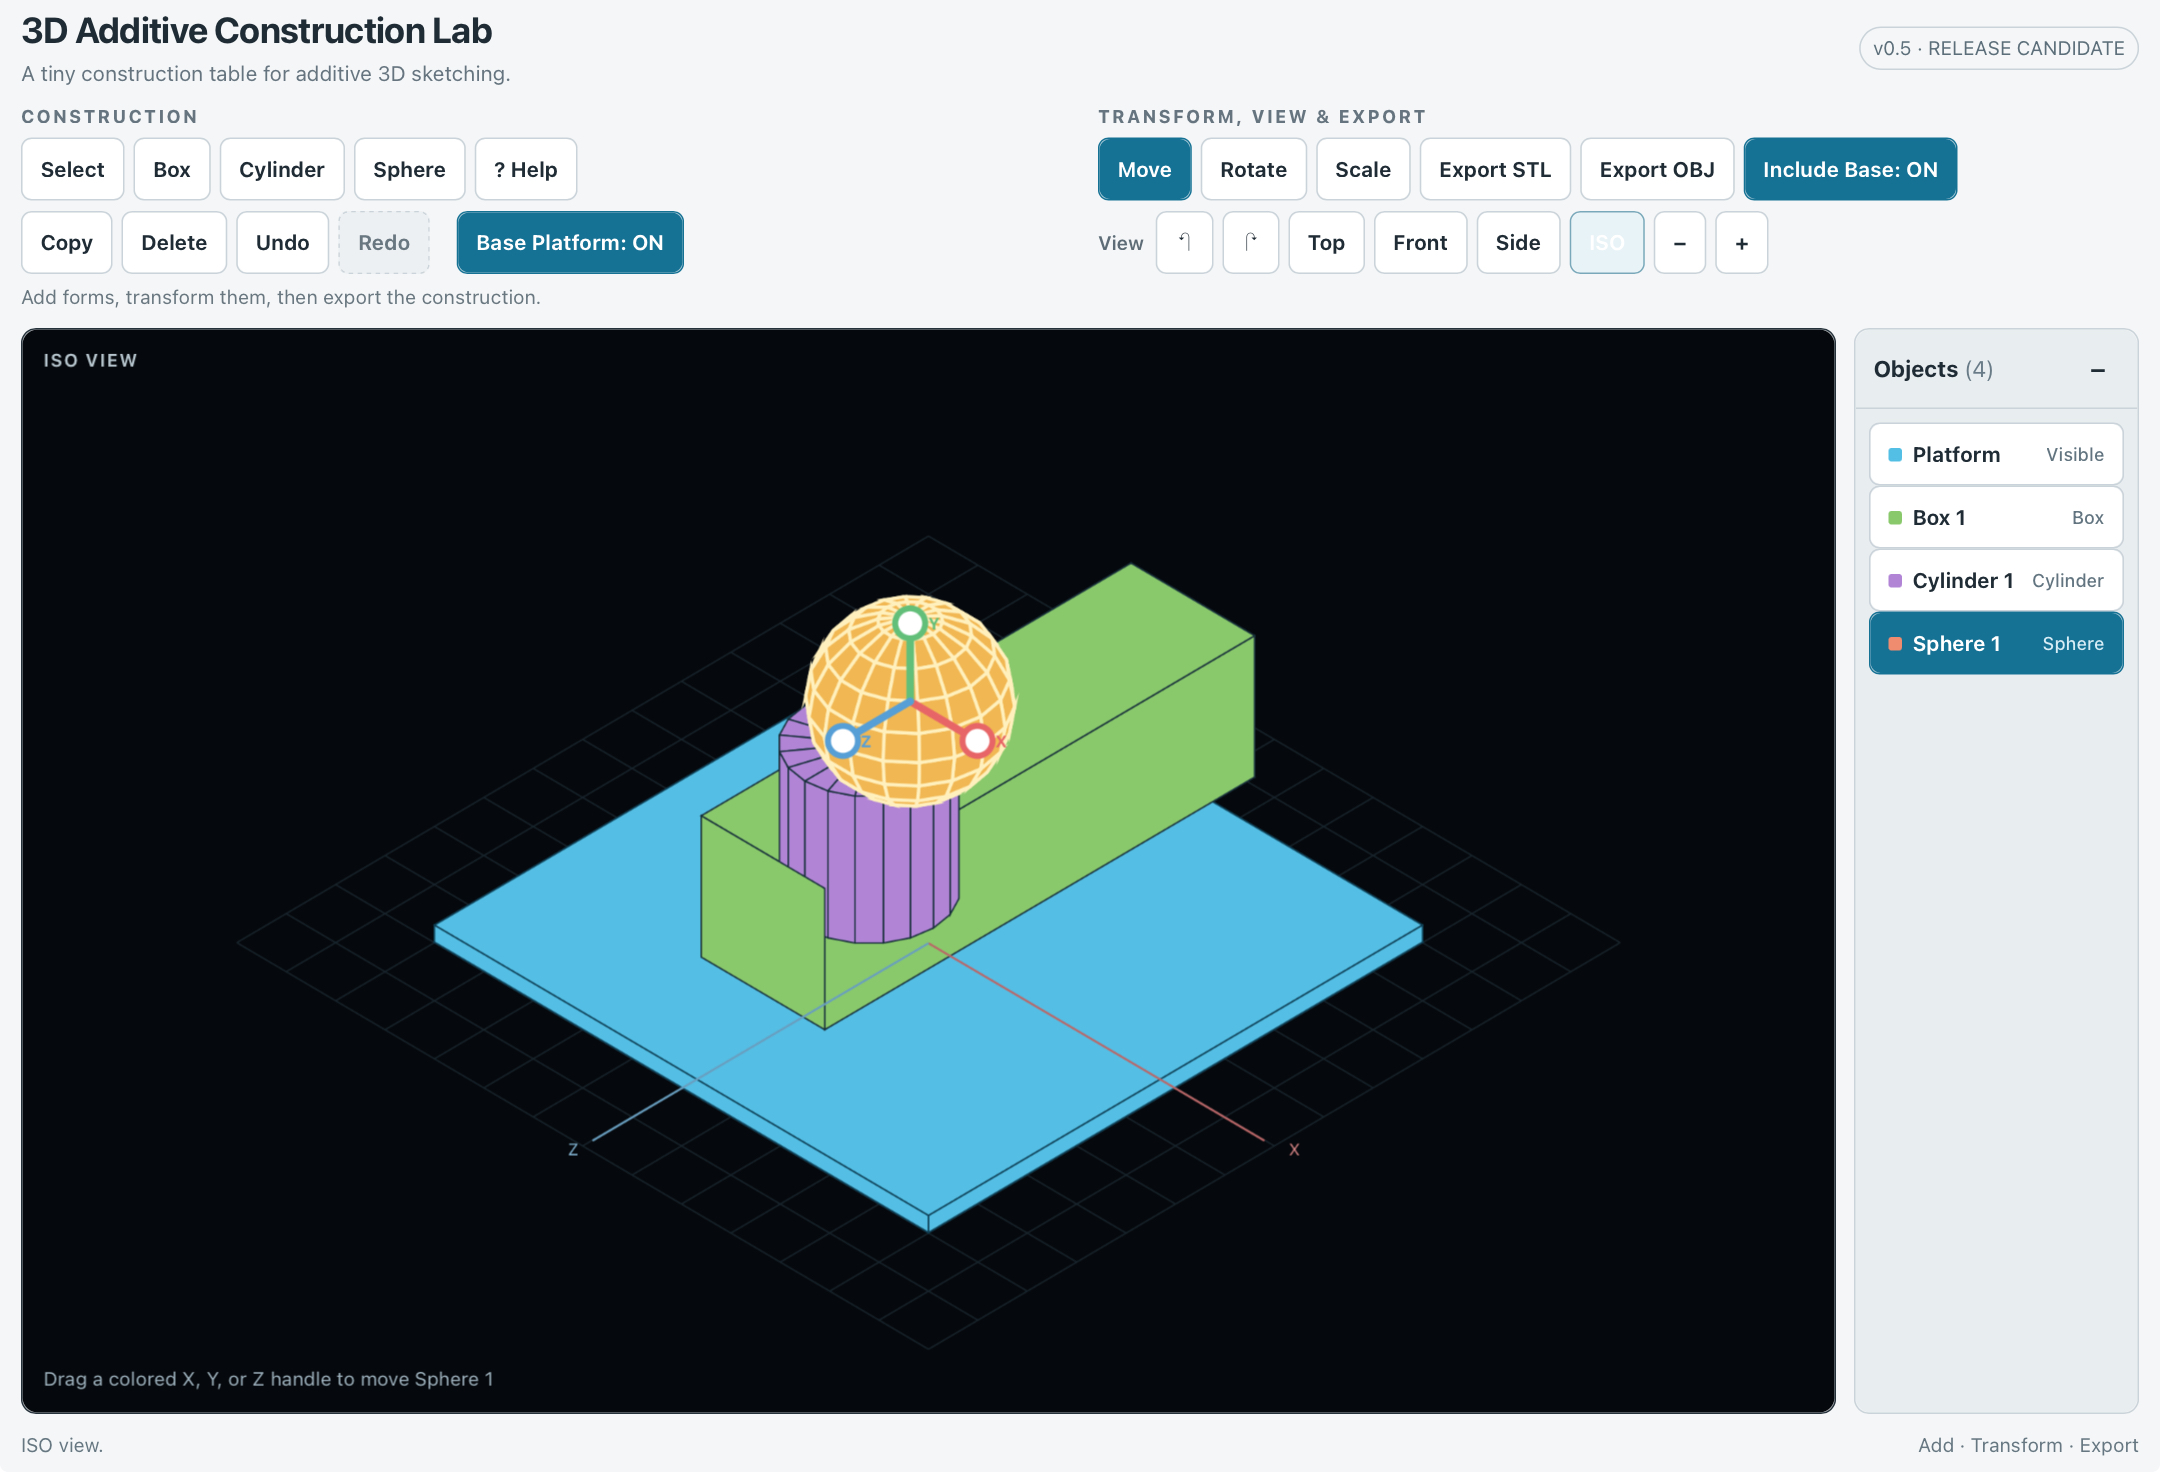Select Sphere 1 in Objects list
2160x1472 pixels.
1996,644
